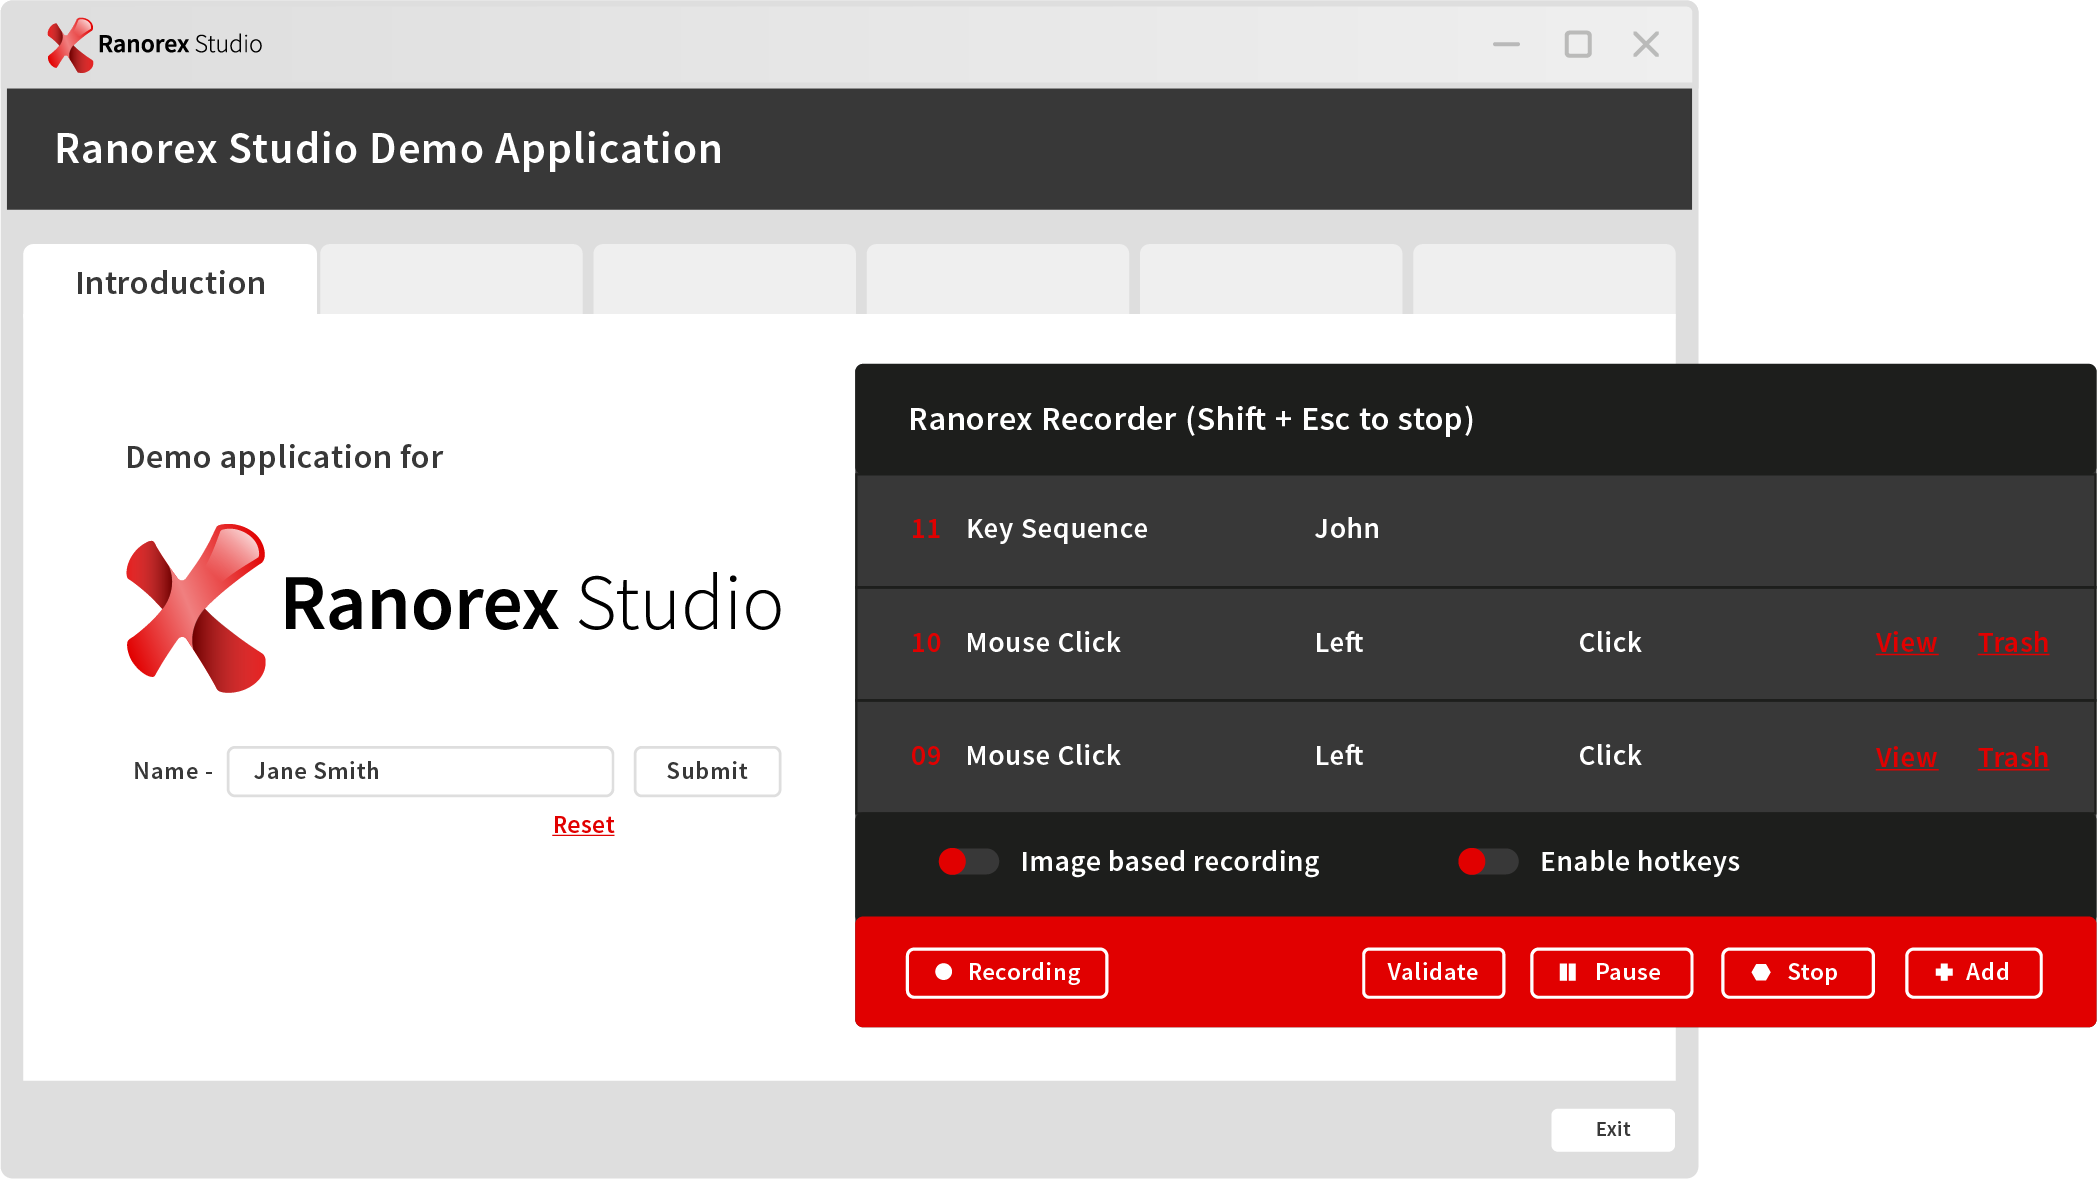Click the Submit button
The width and height of the screenshot is (2097, 1179).
pos(707,771)
